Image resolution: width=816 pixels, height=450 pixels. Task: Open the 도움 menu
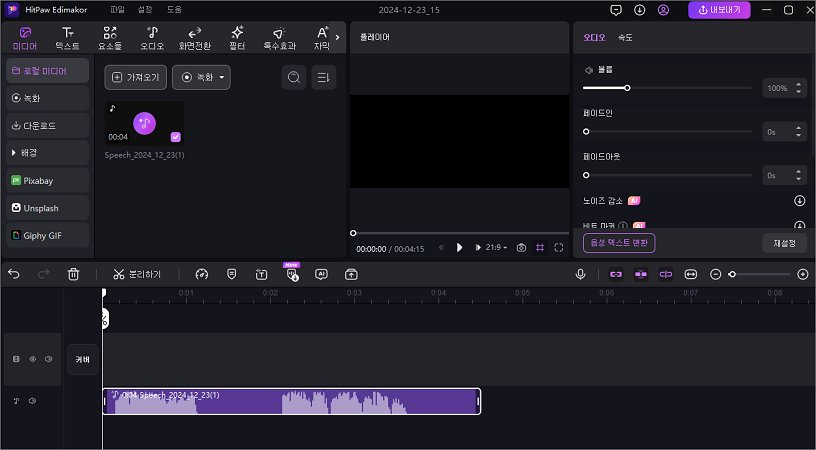pyautogui.click(x=174, y=10)
